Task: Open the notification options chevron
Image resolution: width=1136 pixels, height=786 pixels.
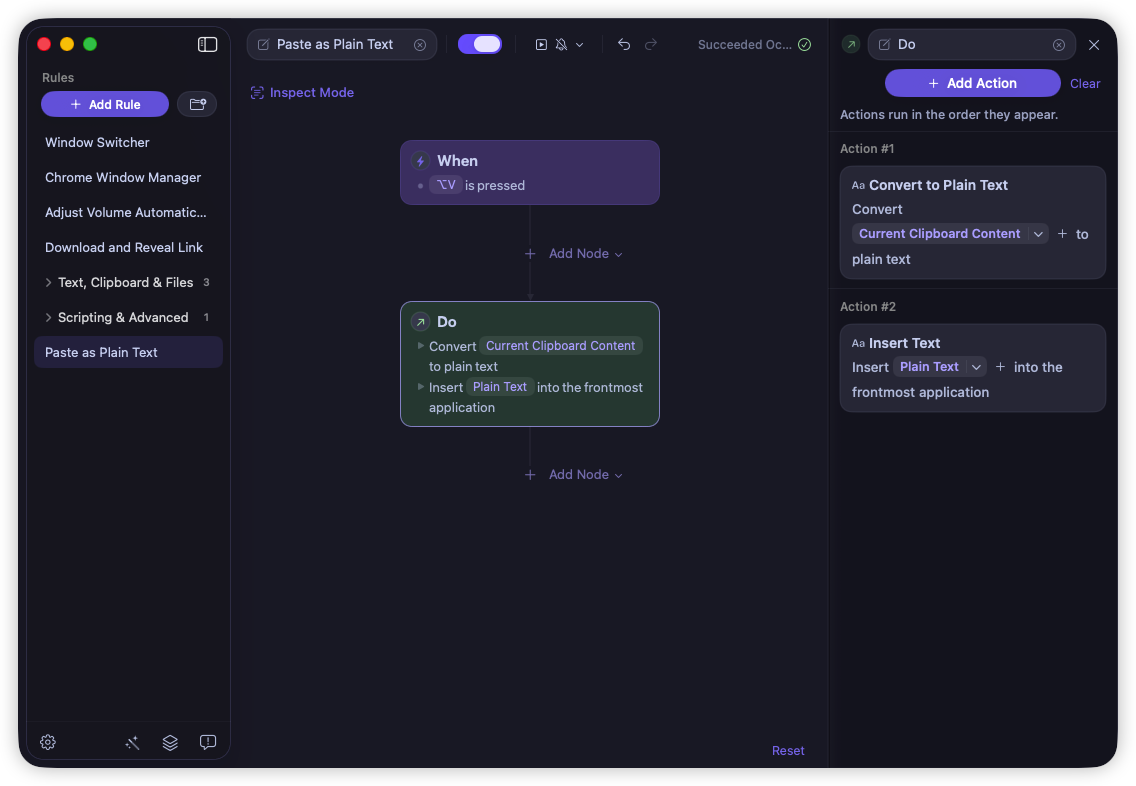Action: [580, 45]
